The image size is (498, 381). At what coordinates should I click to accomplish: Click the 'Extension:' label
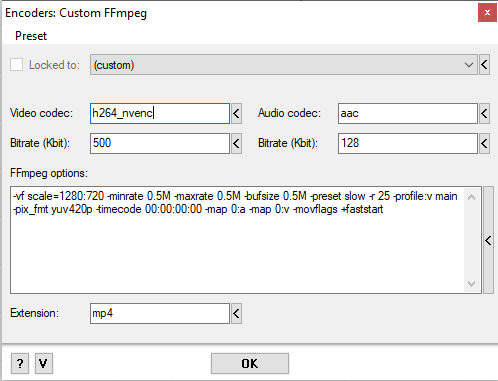(x=34, y=313)
